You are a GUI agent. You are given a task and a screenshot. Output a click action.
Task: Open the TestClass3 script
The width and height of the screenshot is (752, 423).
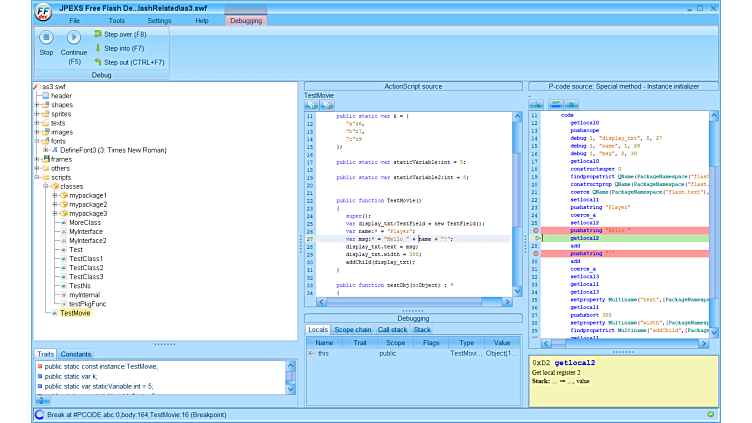[x=86, y=277]
